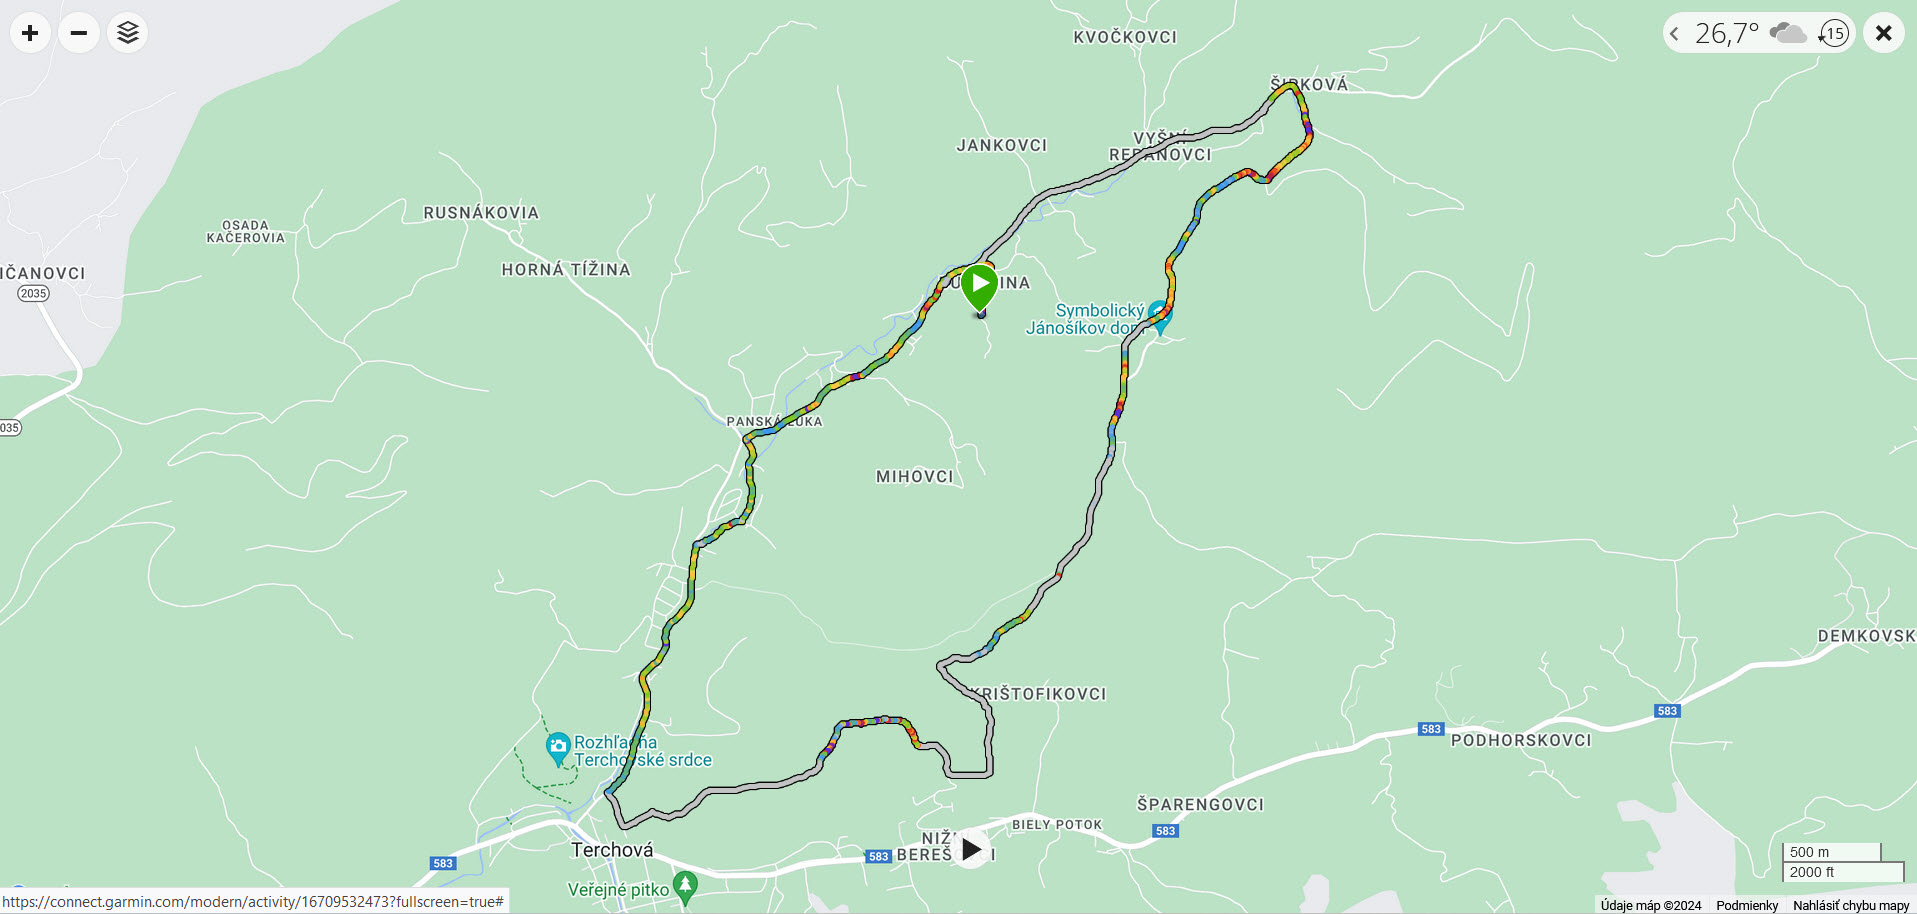Click the green activity start marker
Screen dimensions: 1917x914
click(980, 289)
